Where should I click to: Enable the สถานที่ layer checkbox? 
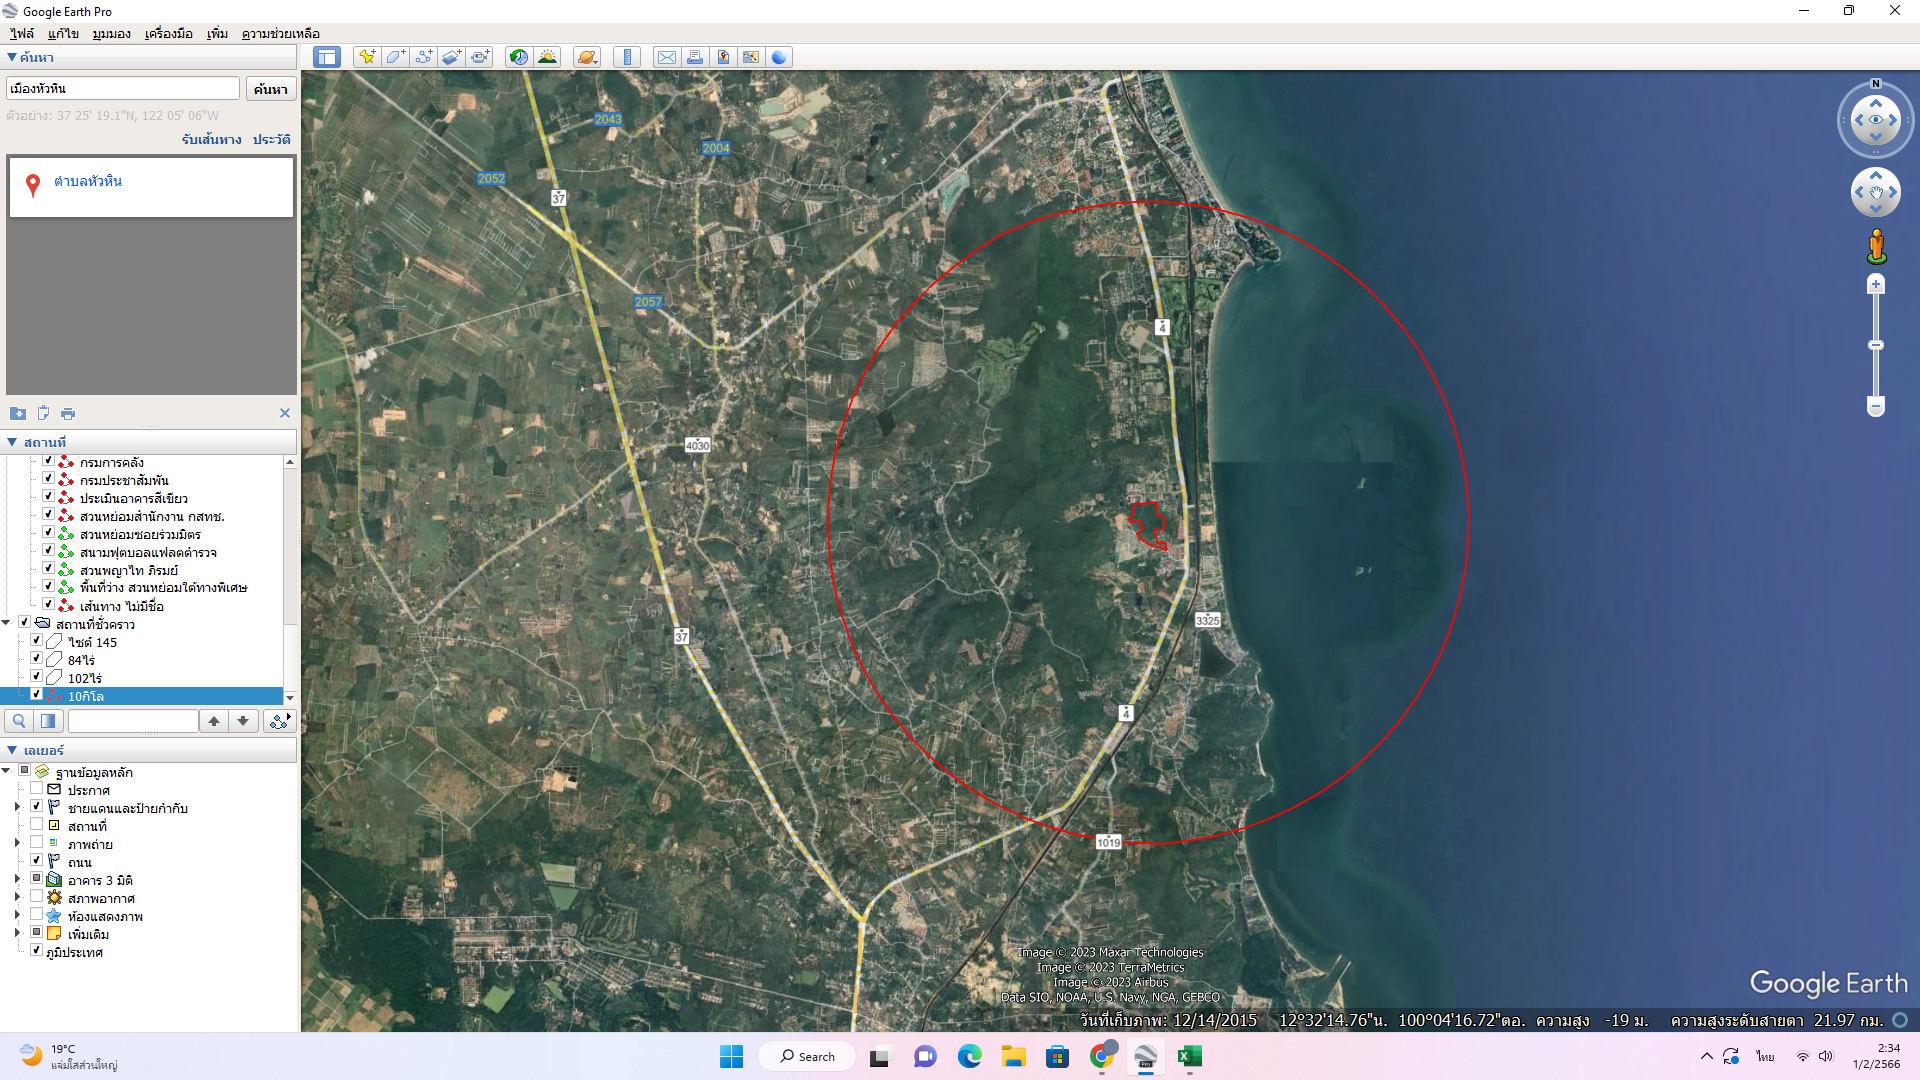pos(37,825)
